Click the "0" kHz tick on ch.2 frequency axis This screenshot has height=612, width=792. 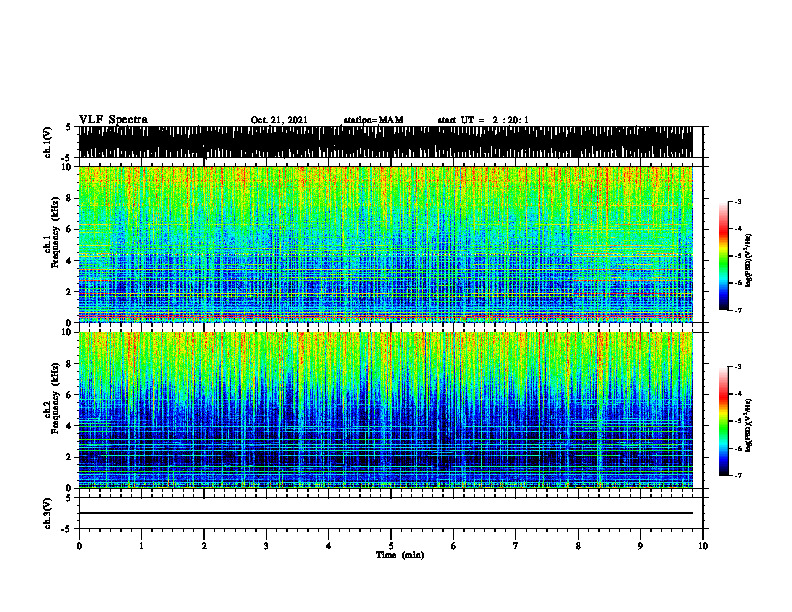click(70, 488)
